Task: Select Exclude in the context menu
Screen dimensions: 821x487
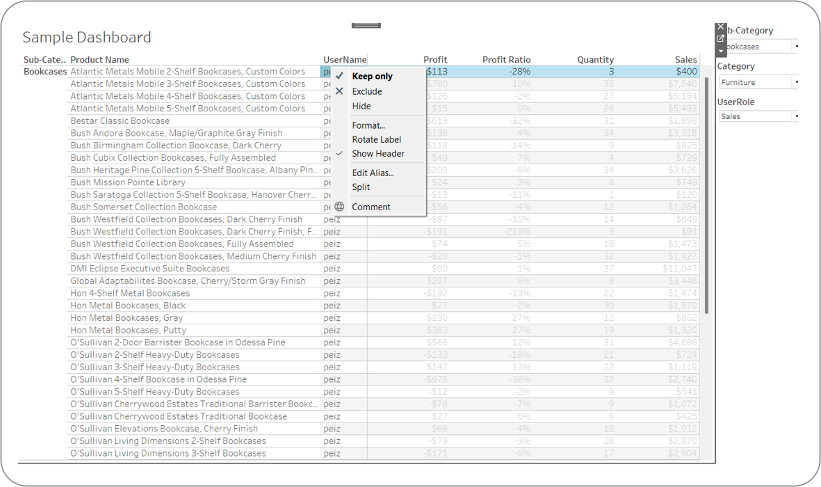Action: pyautogui.click(x=367, y=91)
